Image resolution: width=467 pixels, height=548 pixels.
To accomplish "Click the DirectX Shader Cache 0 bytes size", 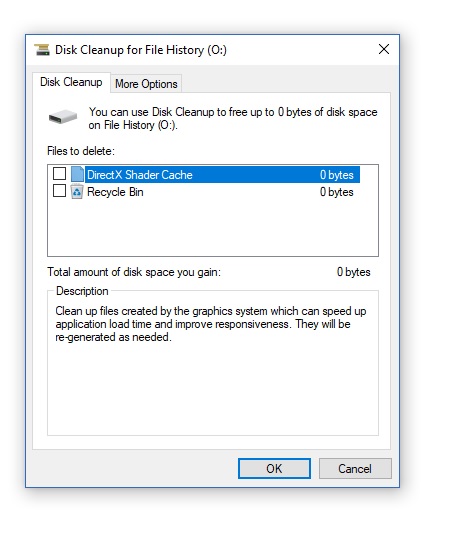I will tap(337, 175).
